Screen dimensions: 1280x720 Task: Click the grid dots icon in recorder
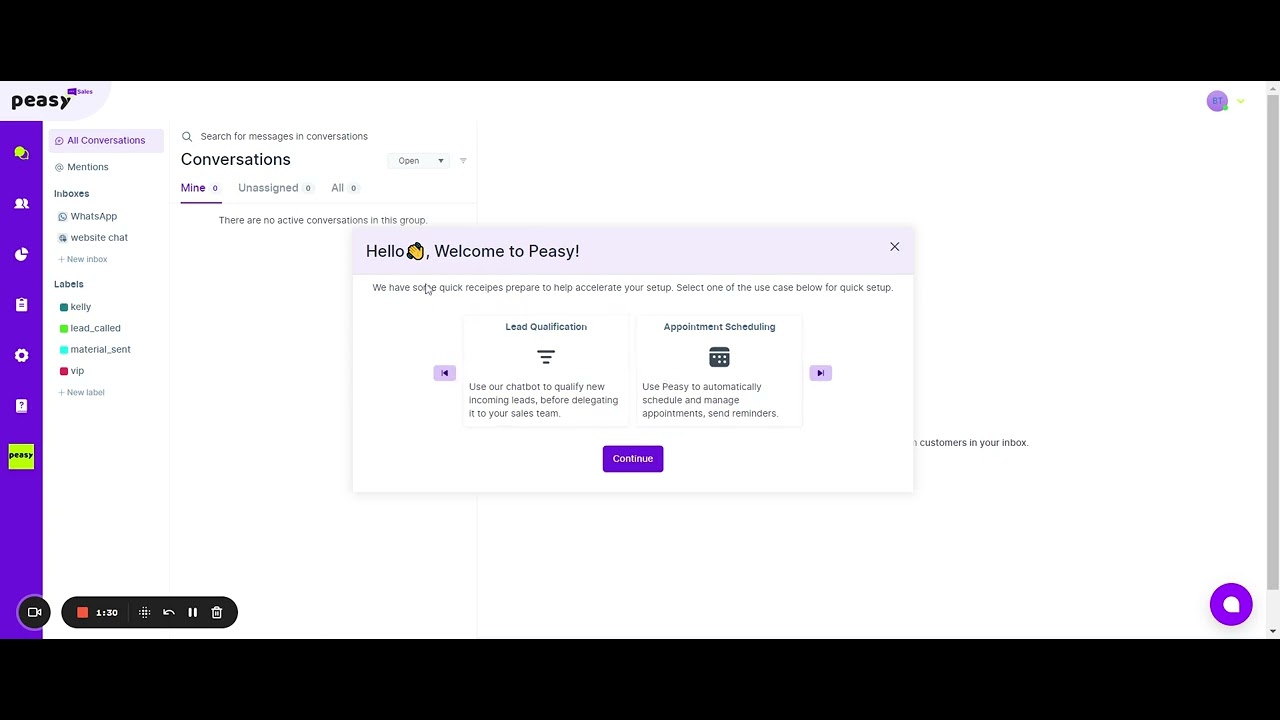point(145,612)
